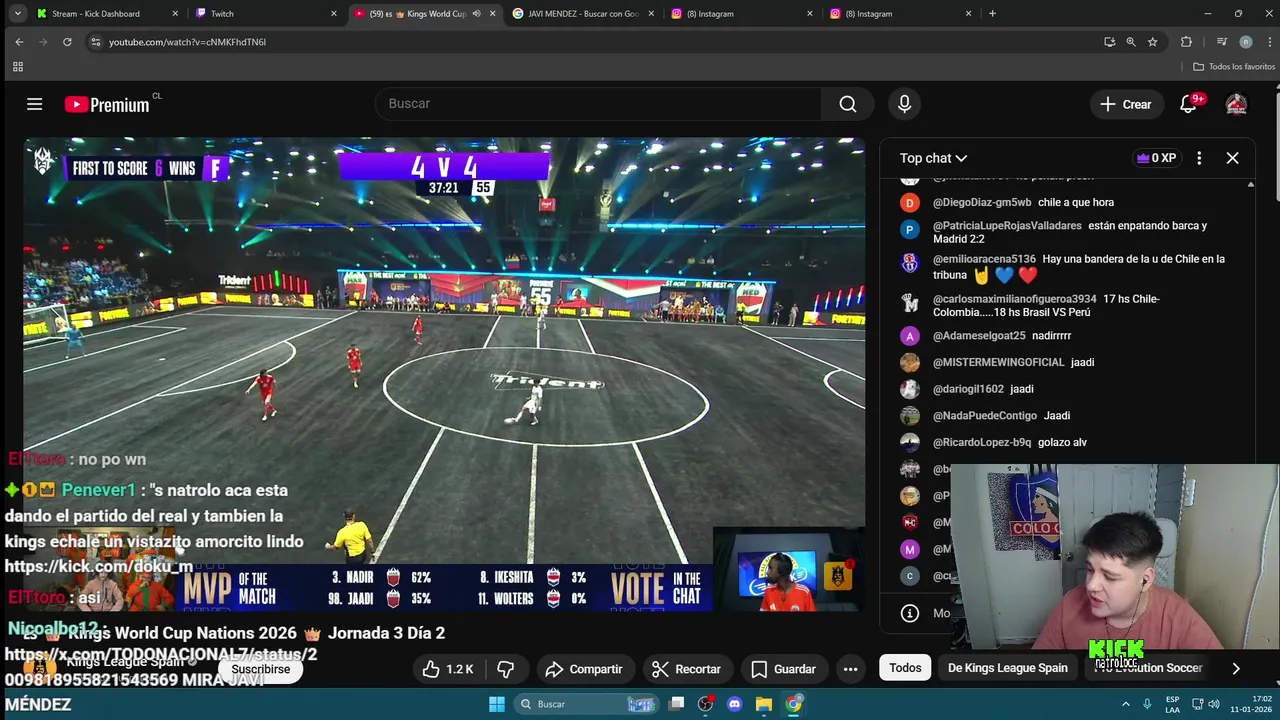Close the live chat panel

(x=1232, y=158)
